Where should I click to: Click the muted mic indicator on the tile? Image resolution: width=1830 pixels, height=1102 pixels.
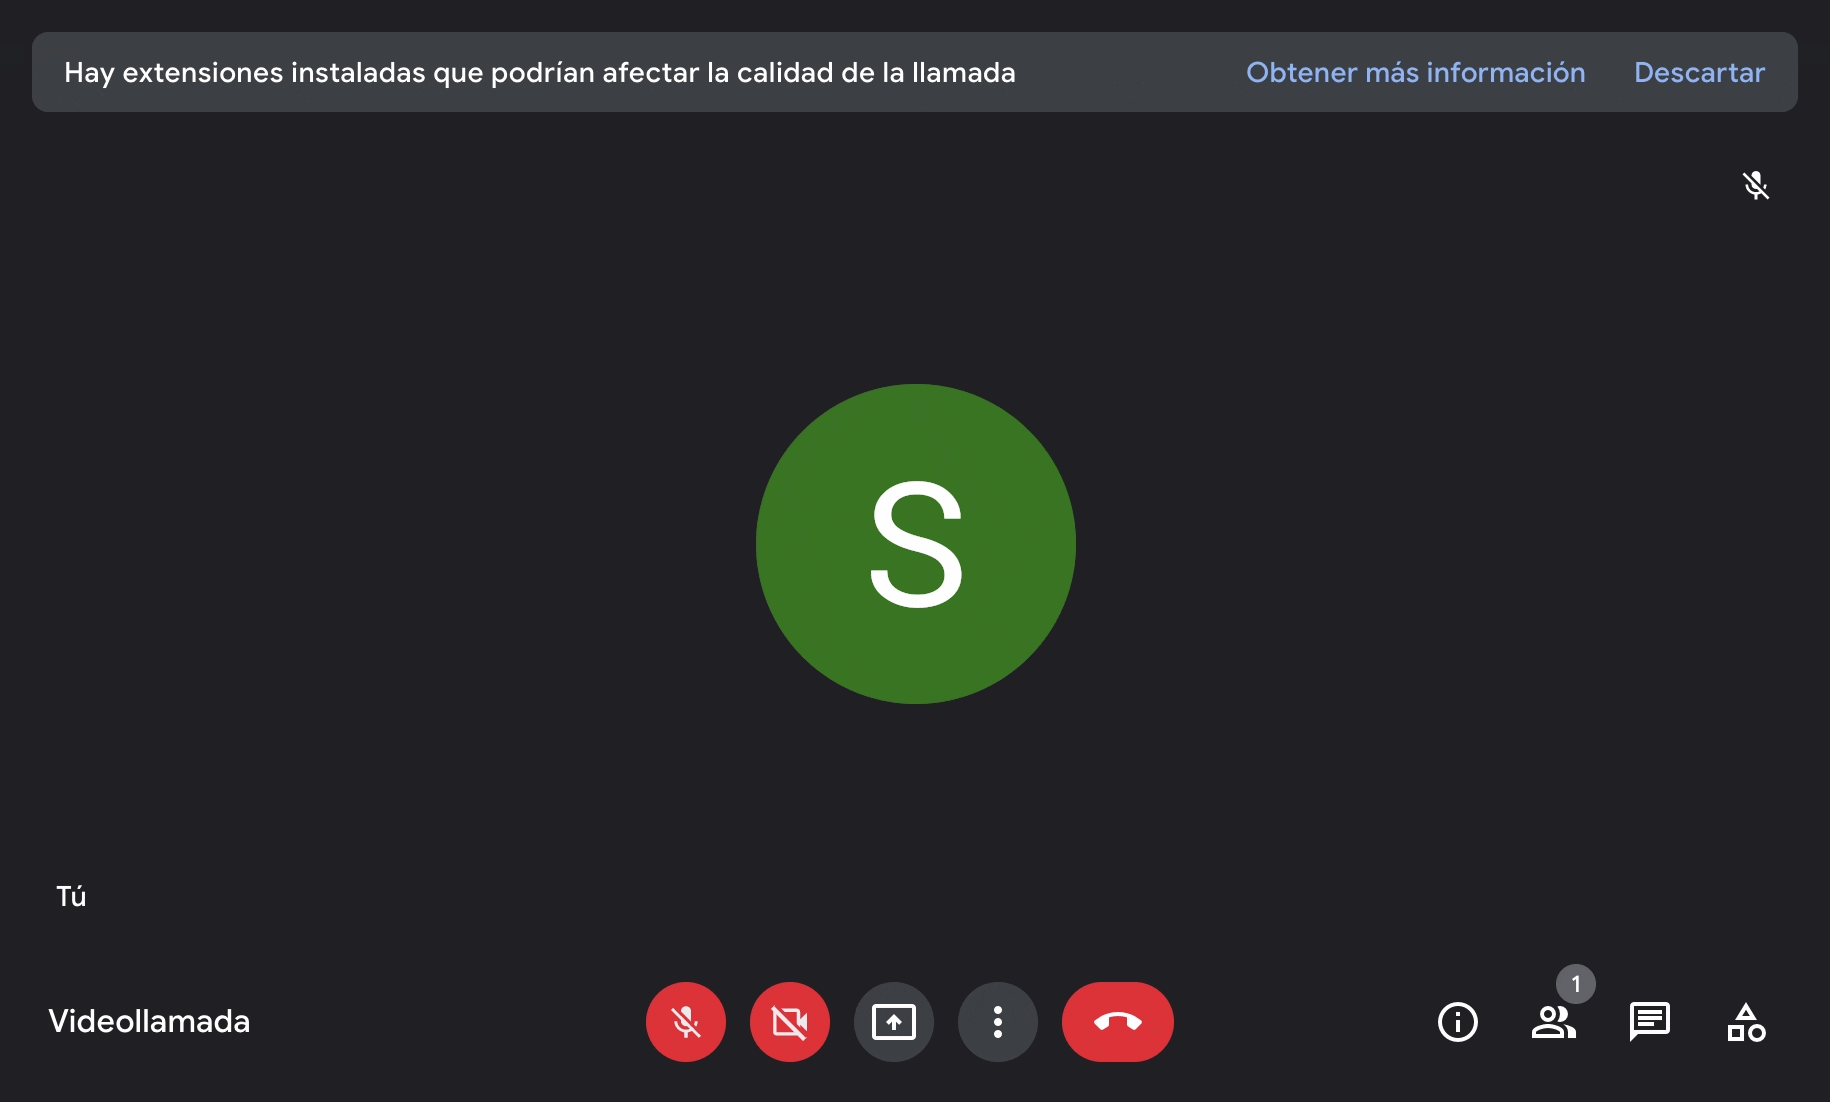1756,185
